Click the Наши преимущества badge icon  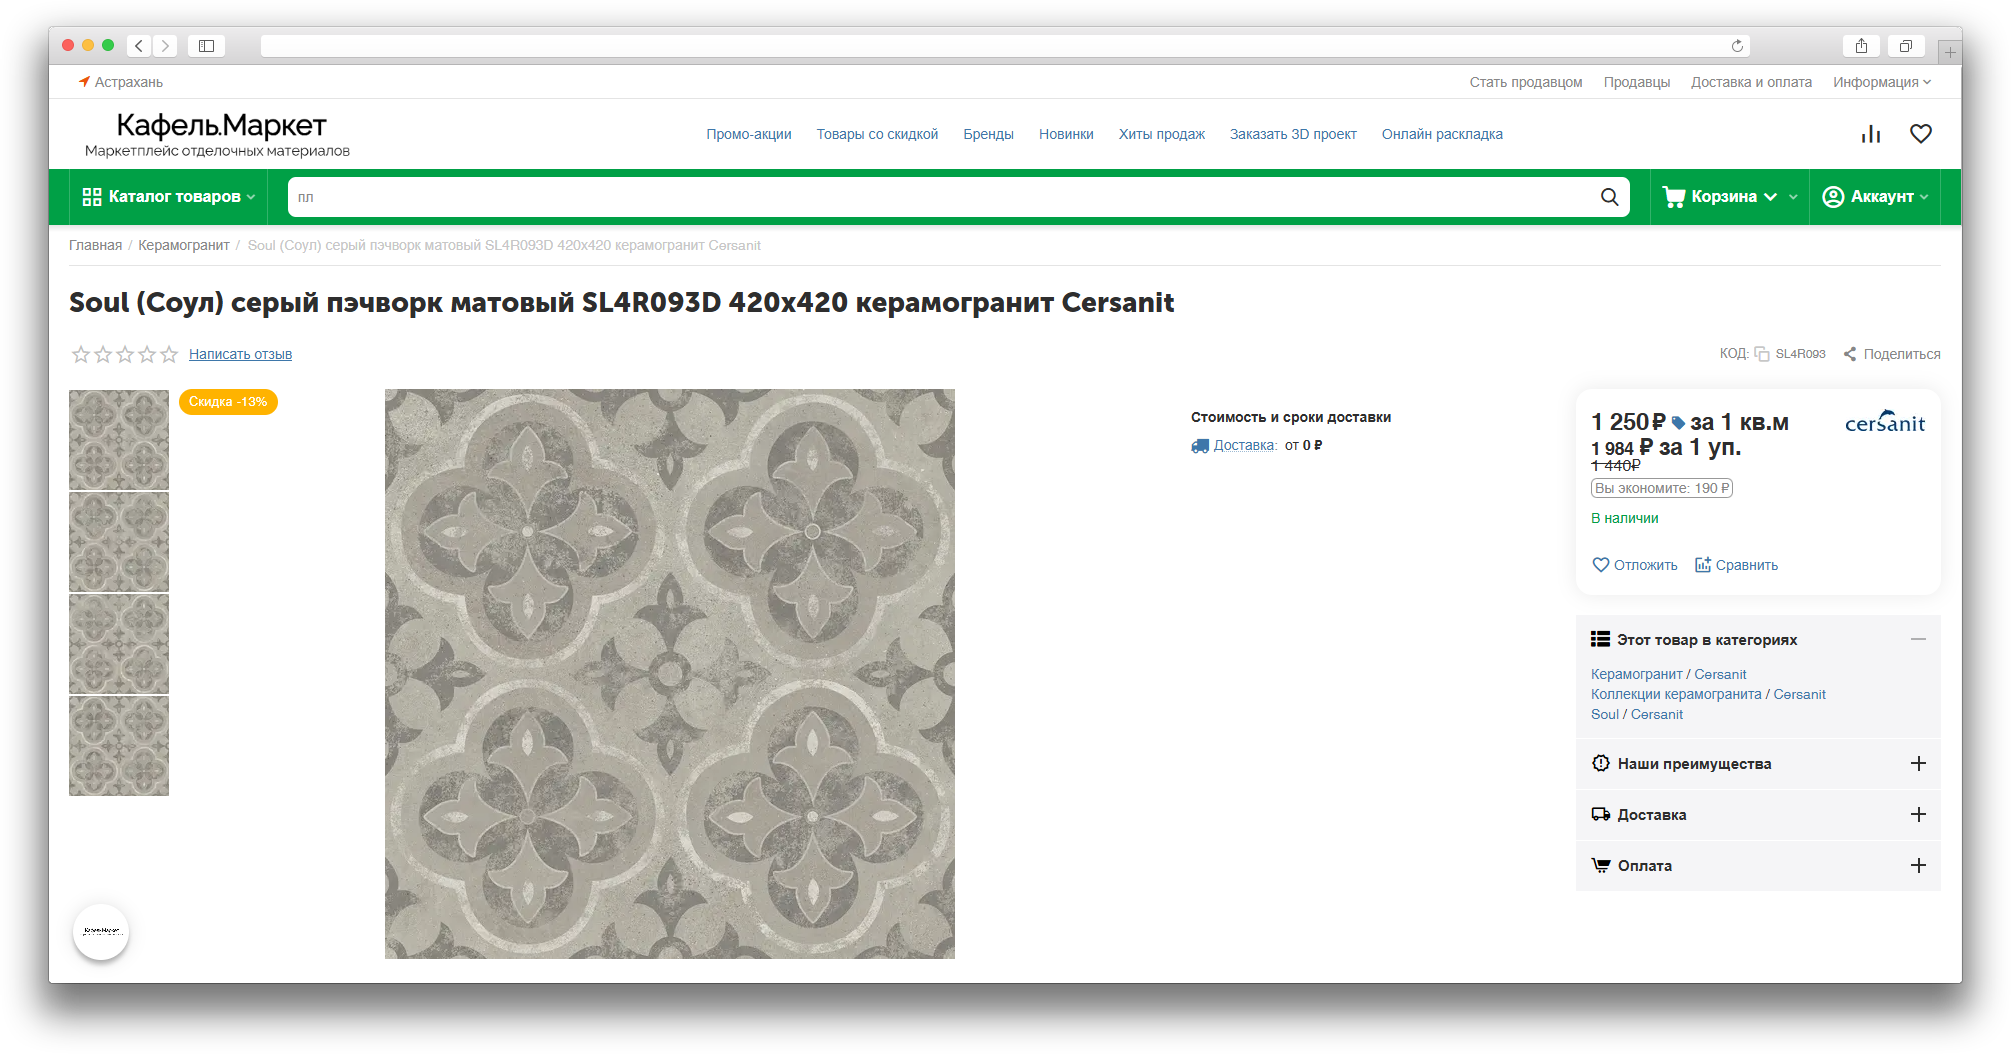pyautogui.click(x=1600, y=763)
